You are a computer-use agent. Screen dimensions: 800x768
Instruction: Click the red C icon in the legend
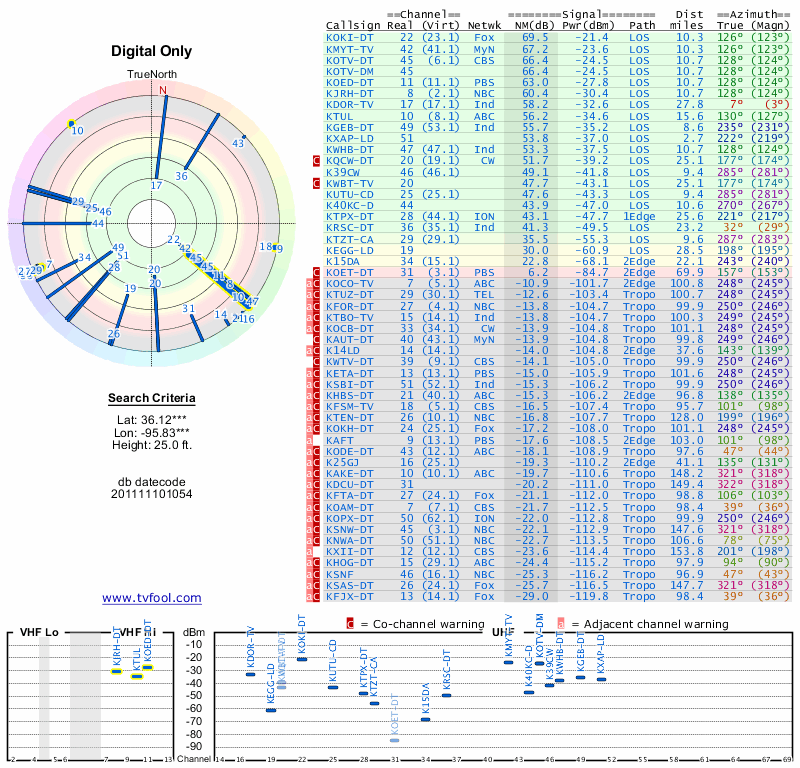[x=350, y=624]
